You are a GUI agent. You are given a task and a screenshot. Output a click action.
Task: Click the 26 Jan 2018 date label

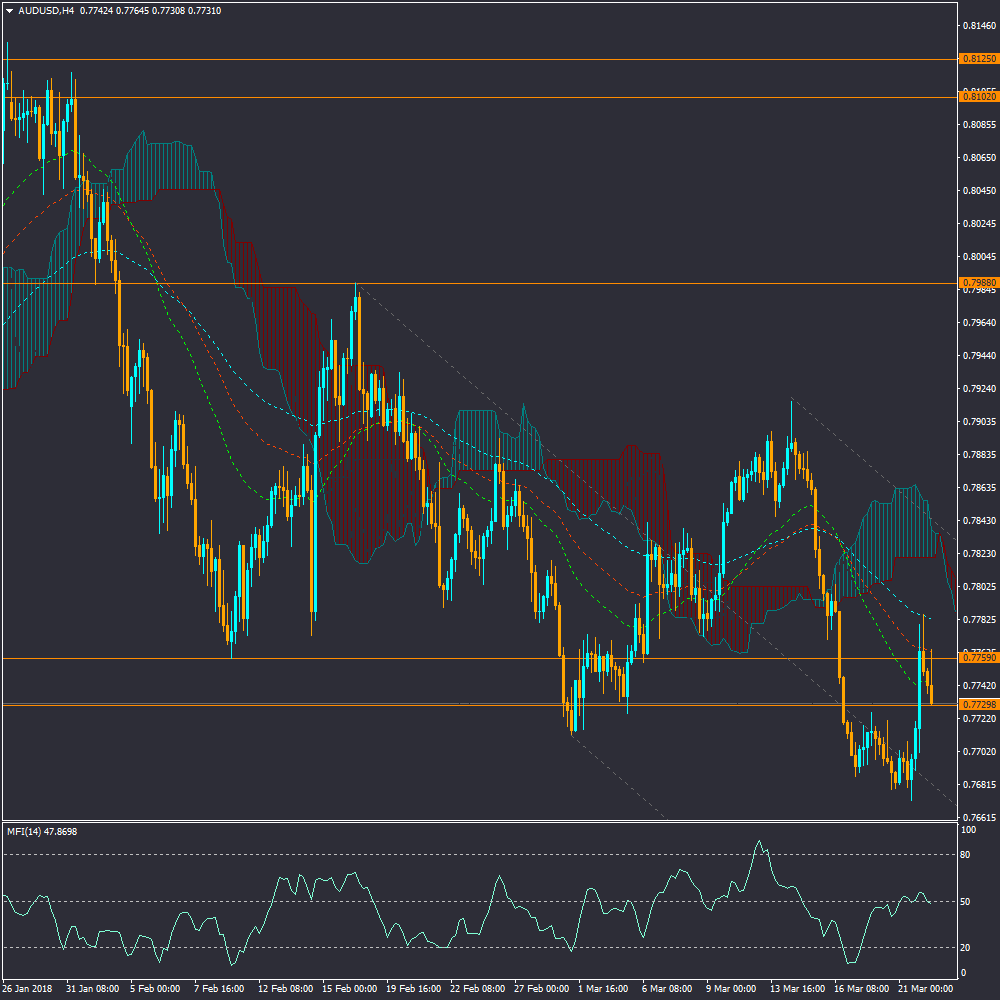click(27, 989)
